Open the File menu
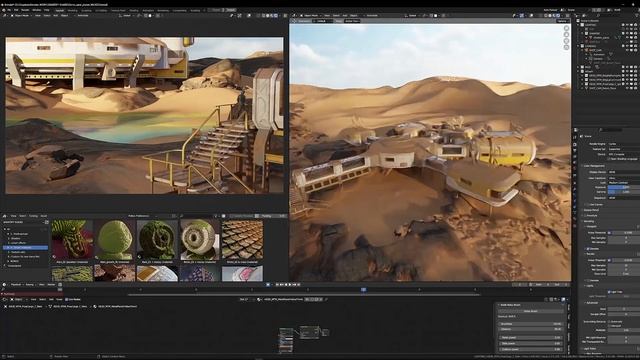This screenshot has height=360, width=640. pyautogui.click(x=9, y=10)
